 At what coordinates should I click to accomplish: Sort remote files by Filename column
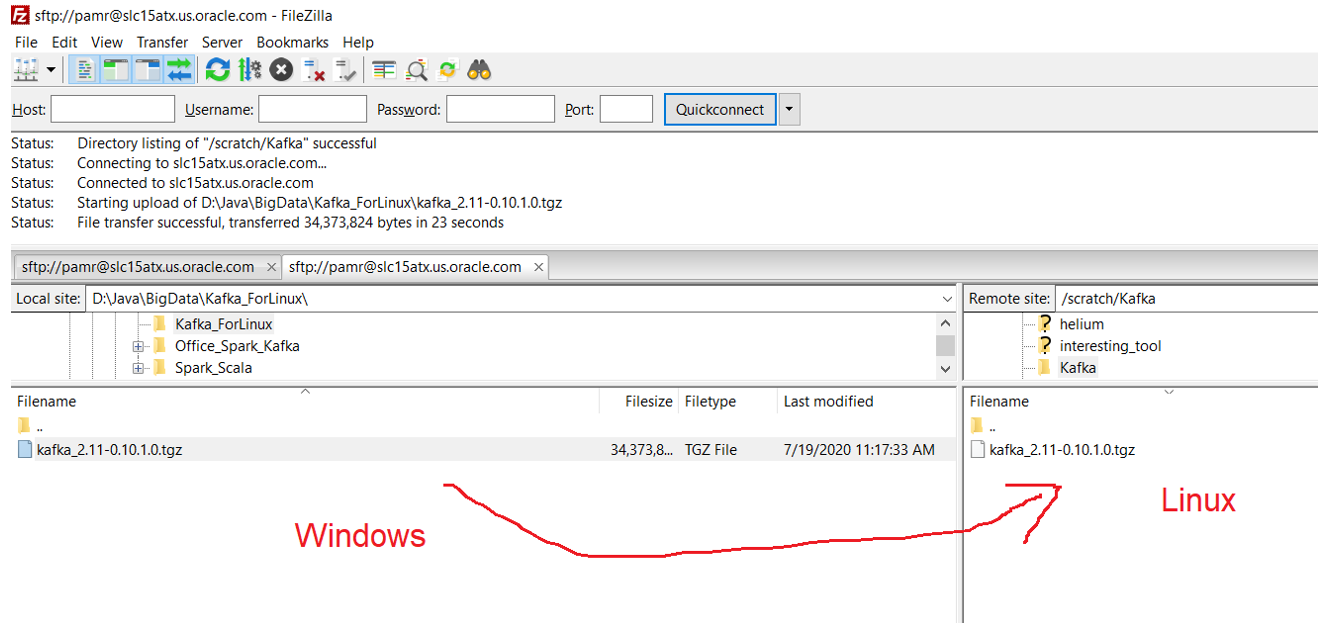coord(1142,401)
